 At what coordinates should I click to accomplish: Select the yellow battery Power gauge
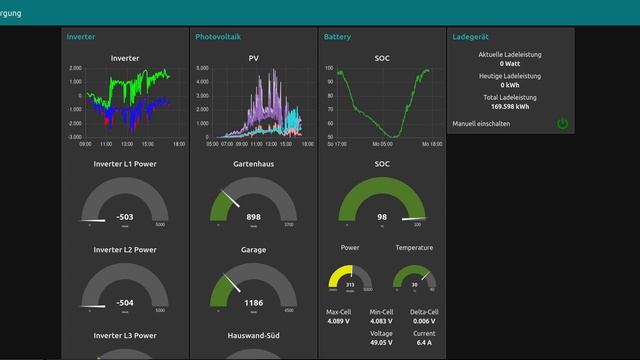click(350, 278)
